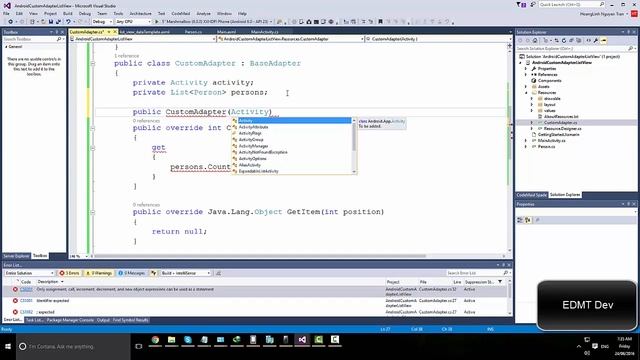The height and width of the screenshot is (360, 640).
Task: Click the filter funnel icon in Error List header
Action: 500,282
